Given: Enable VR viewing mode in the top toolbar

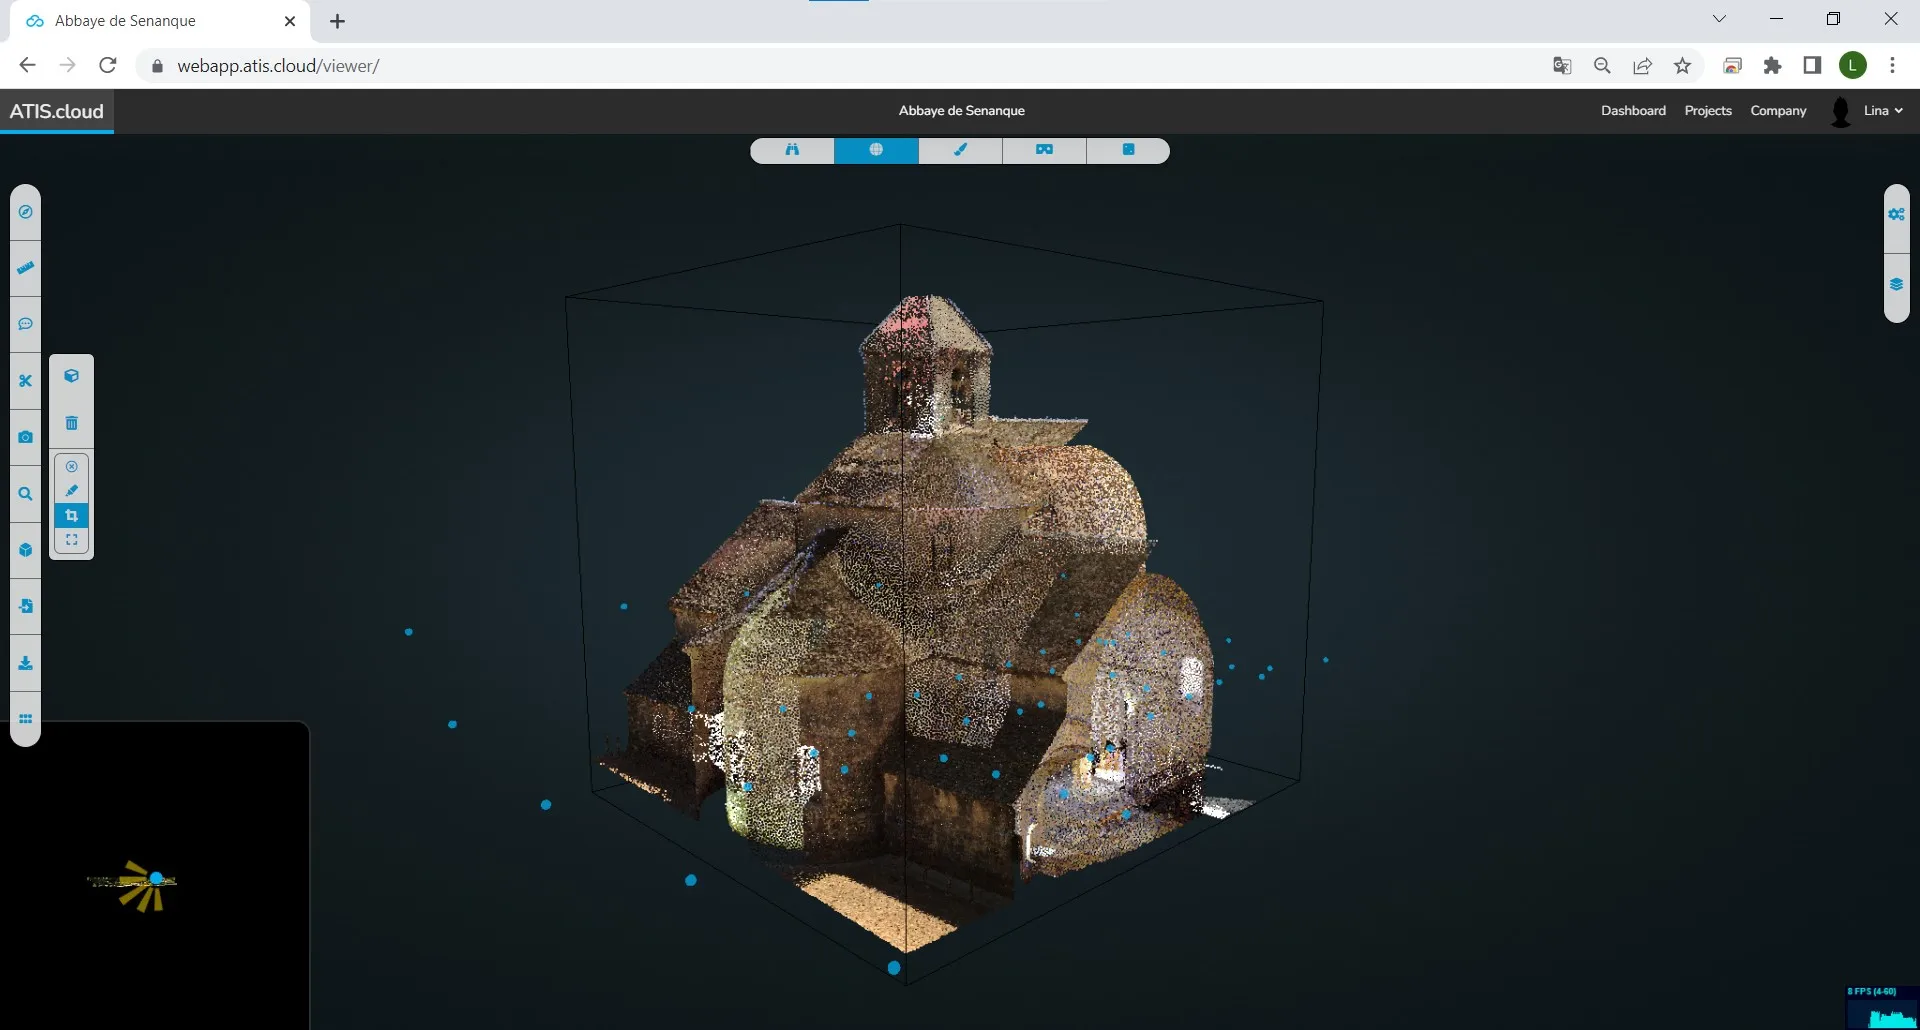Looking at the screenshot, I should (x=1043, y=150).
